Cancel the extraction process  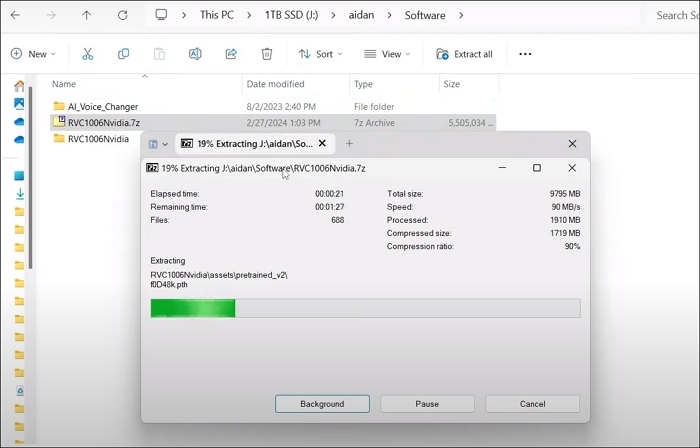coord(532,404)
